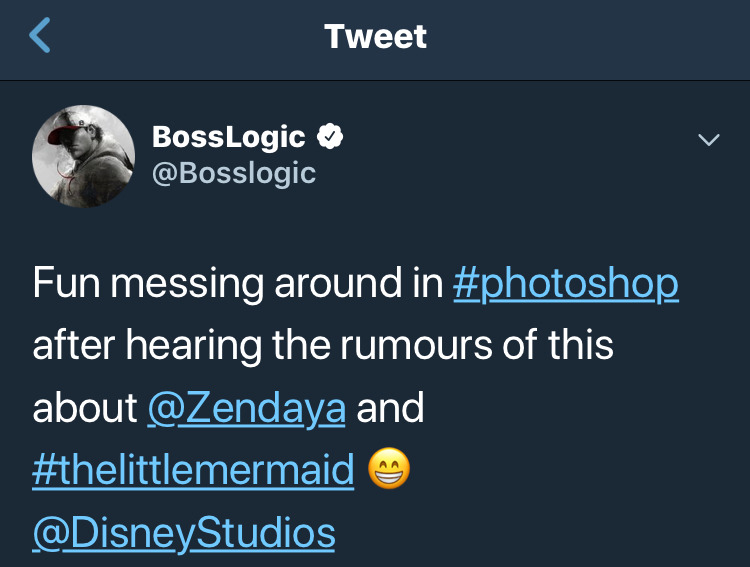
Task: Click the BossLogic display name
Action: point(229,137)
